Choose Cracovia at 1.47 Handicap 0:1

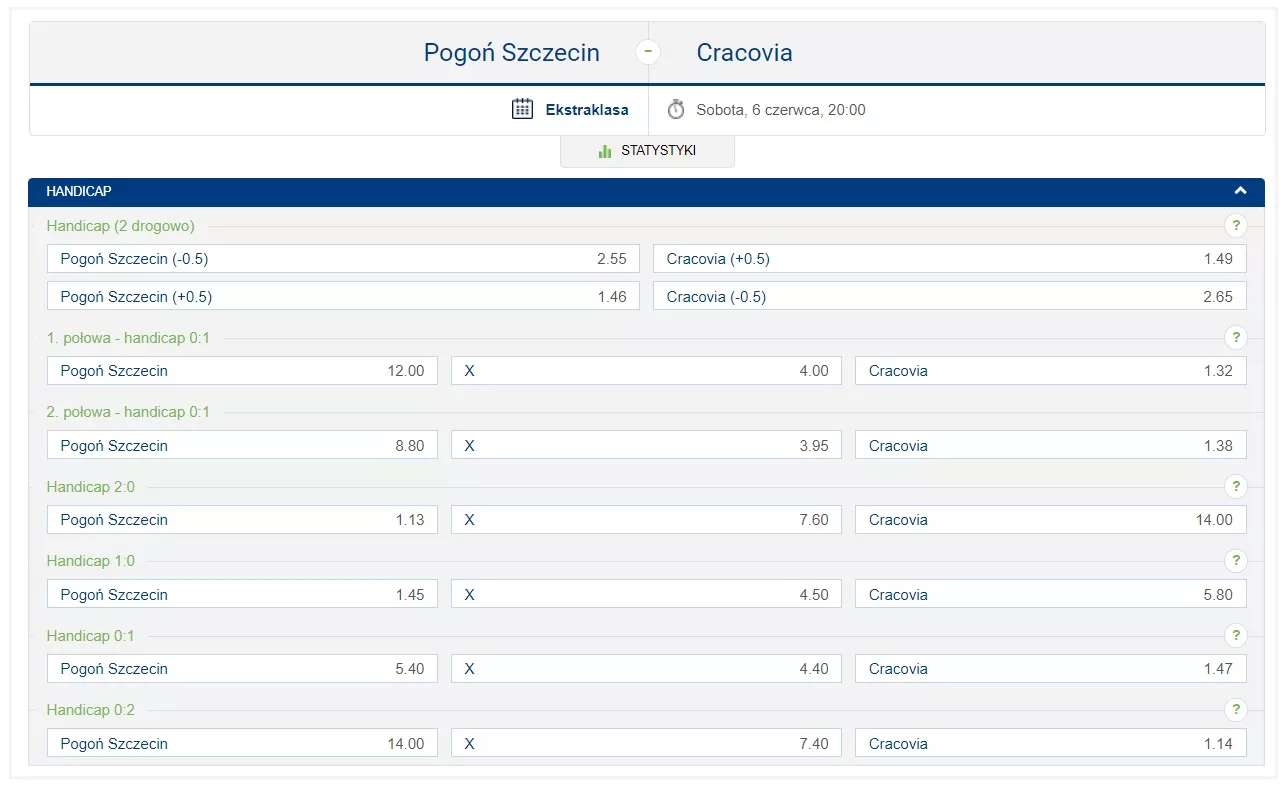[x=1051, y=669]
